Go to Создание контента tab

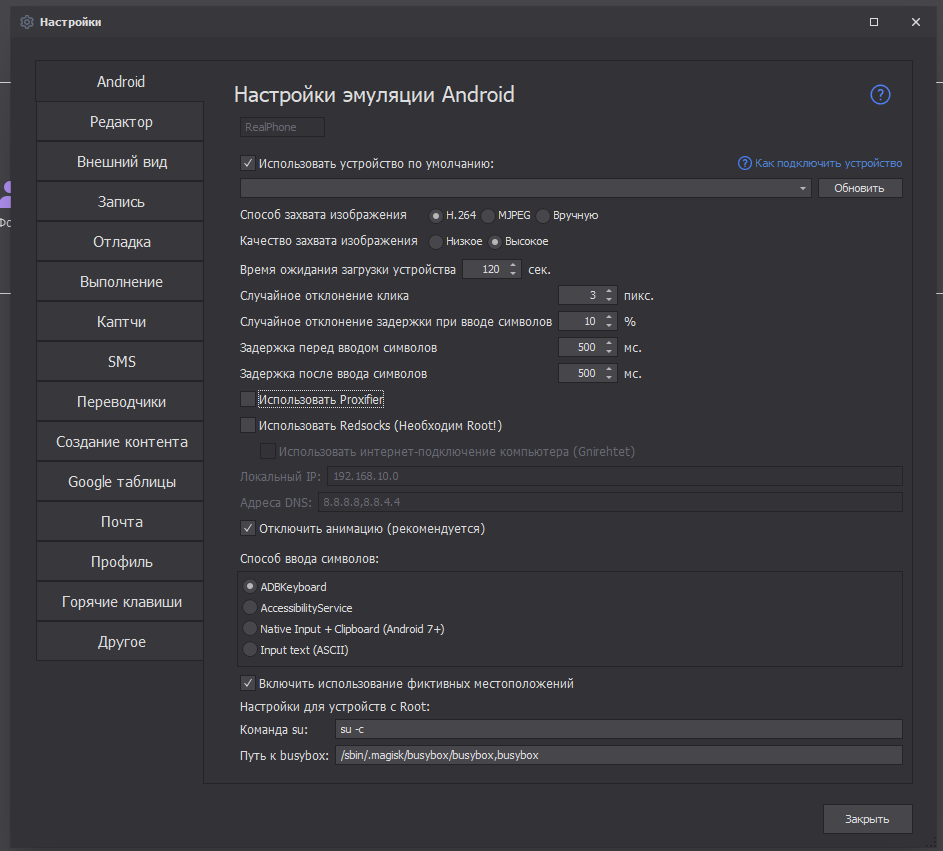tap(121, 441)
